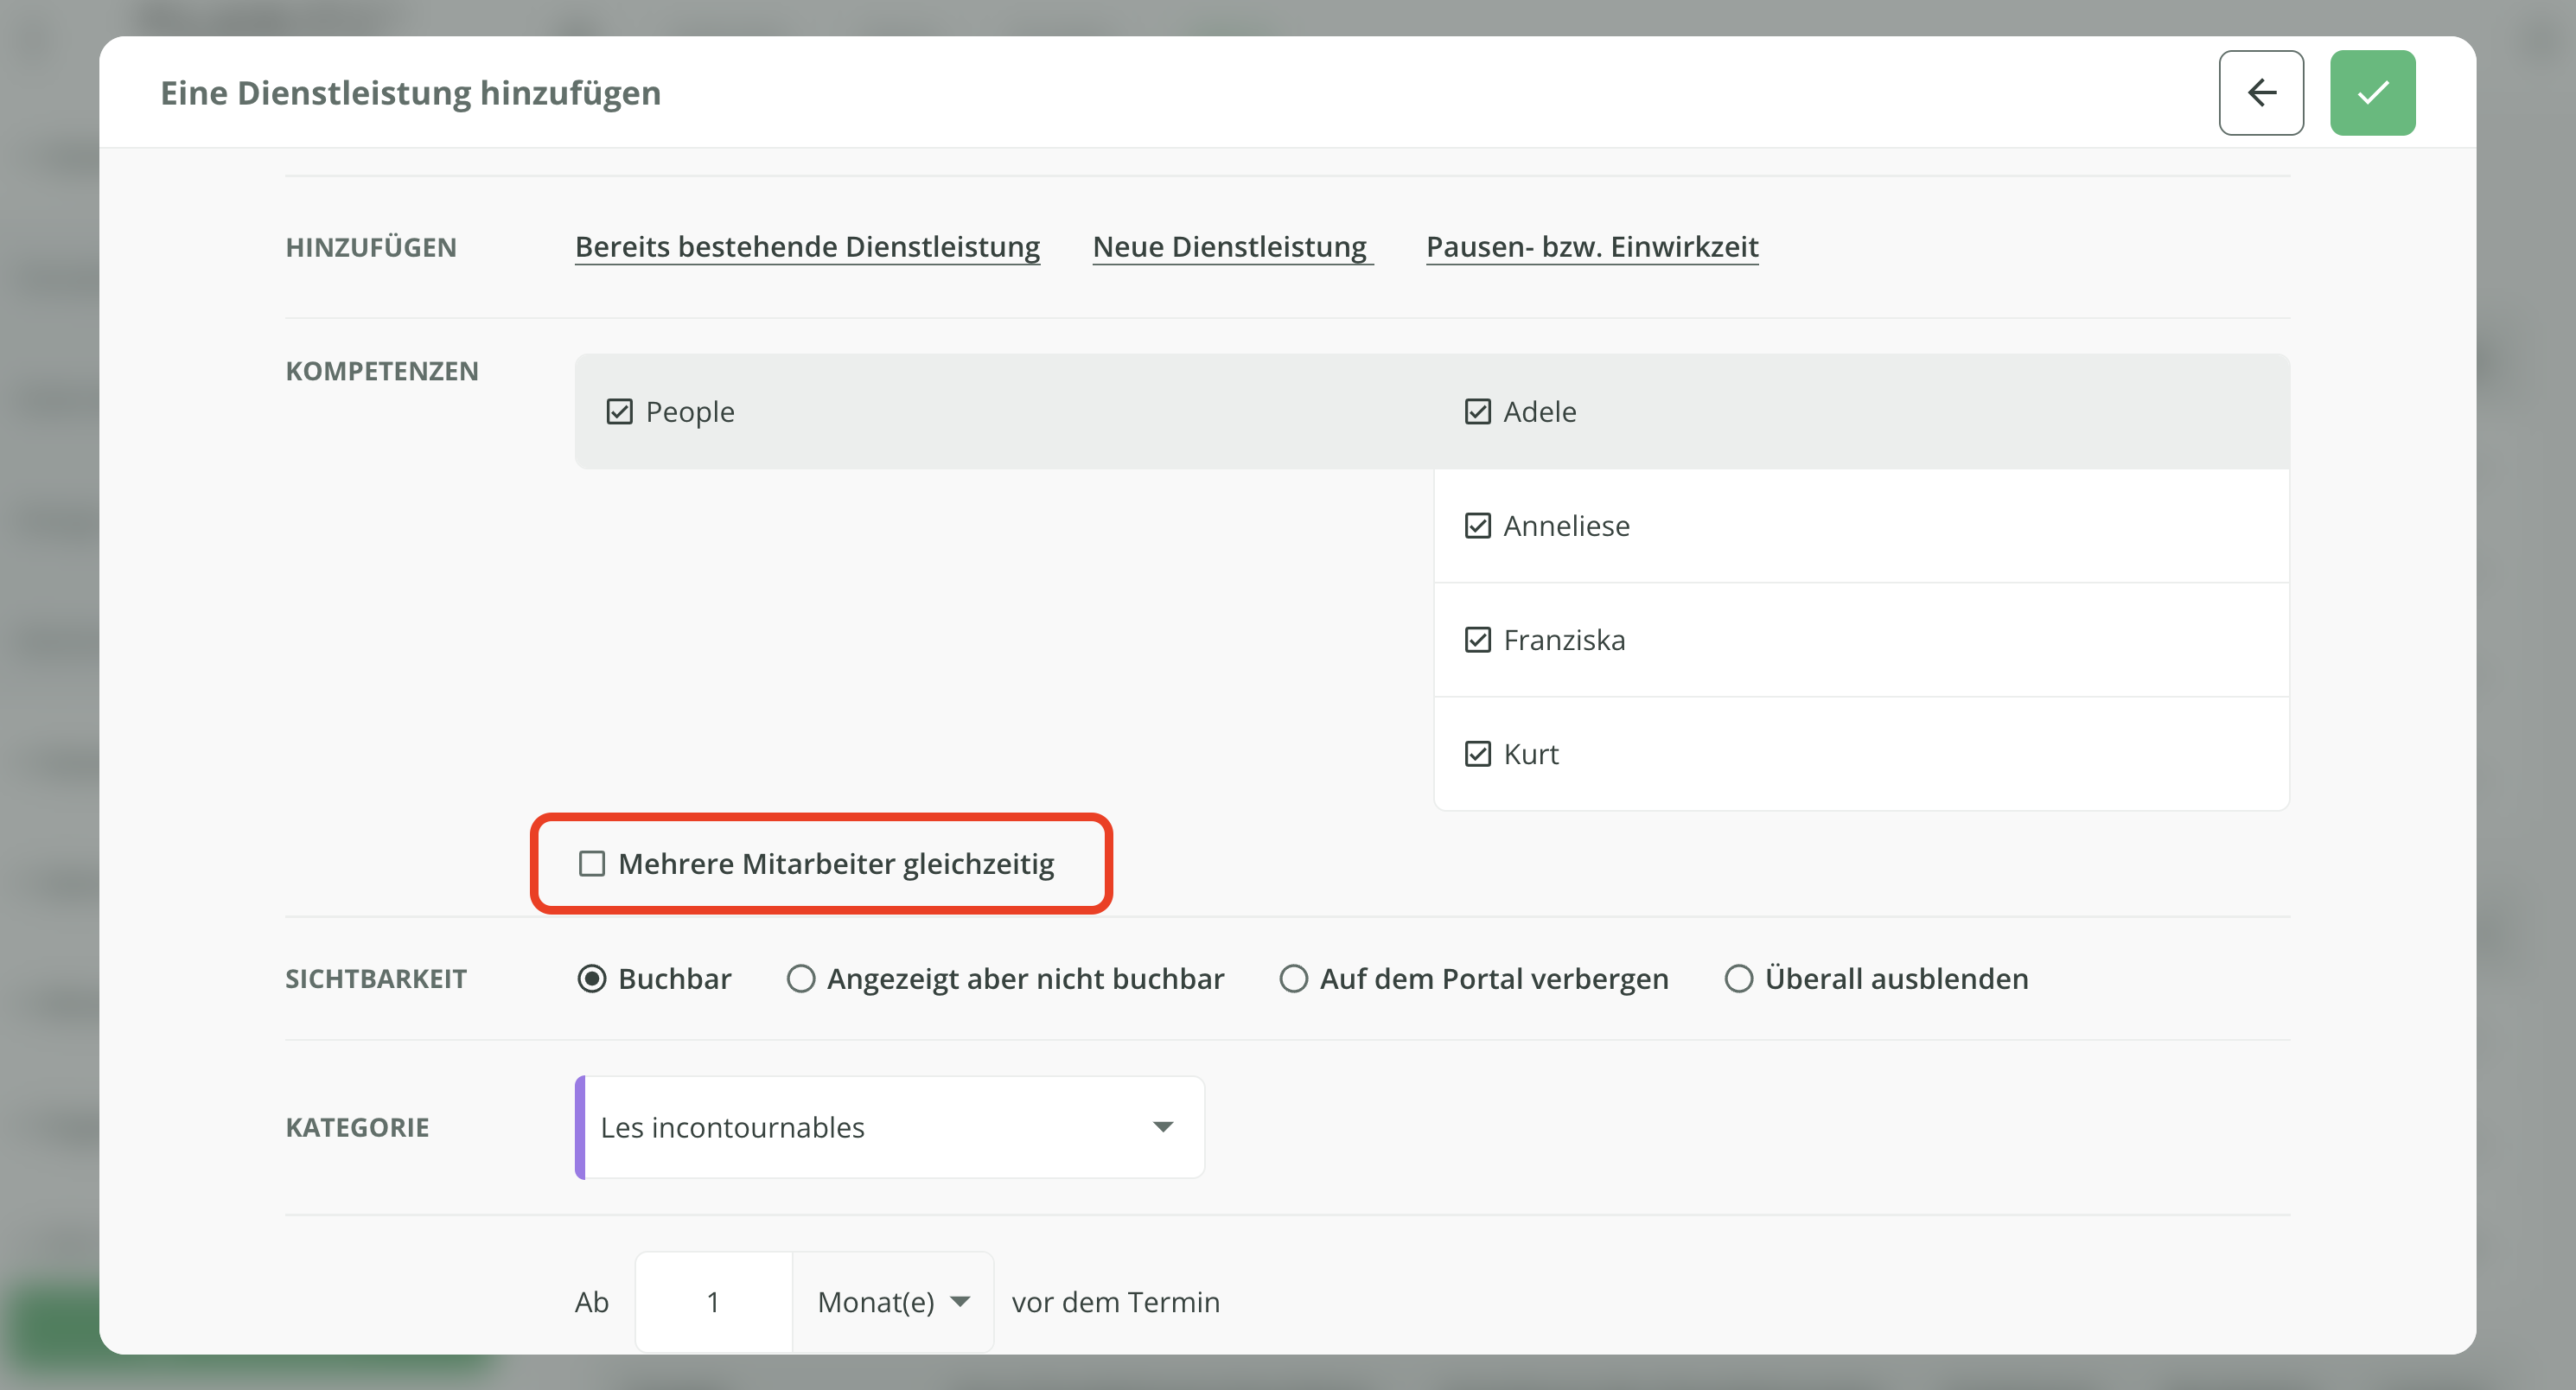
Task: Toggle the Franziska checkbox
Action: [1477, 640]
